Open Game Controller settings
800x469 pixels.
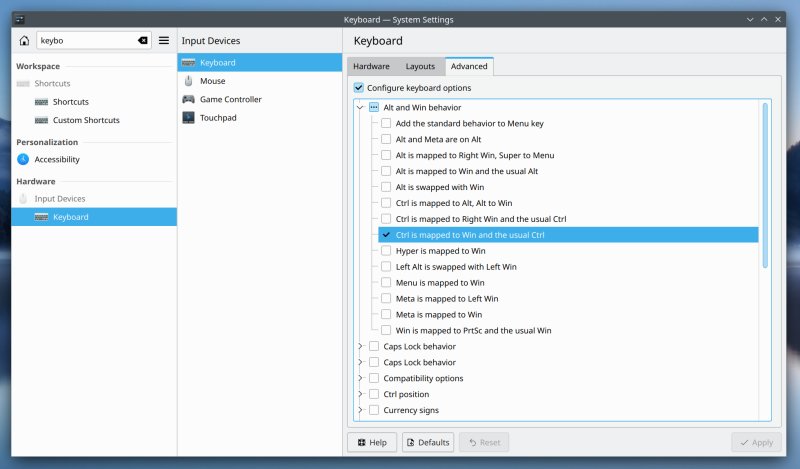pos(230,99)
